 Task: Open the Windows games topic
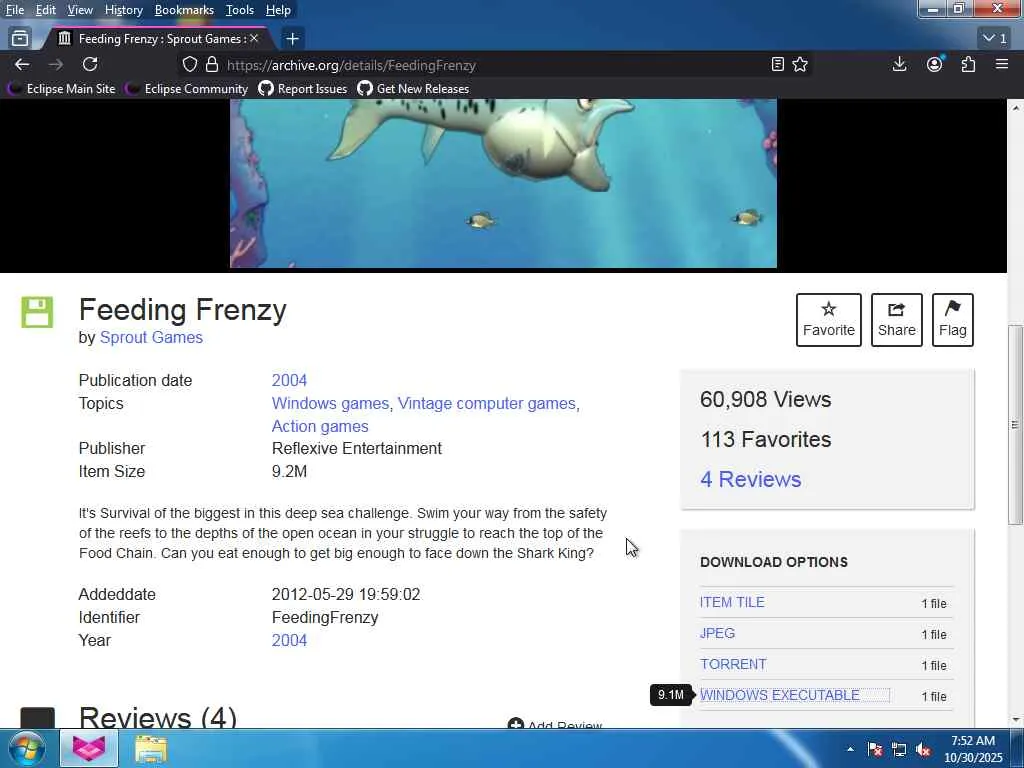[x=330, y=404]
